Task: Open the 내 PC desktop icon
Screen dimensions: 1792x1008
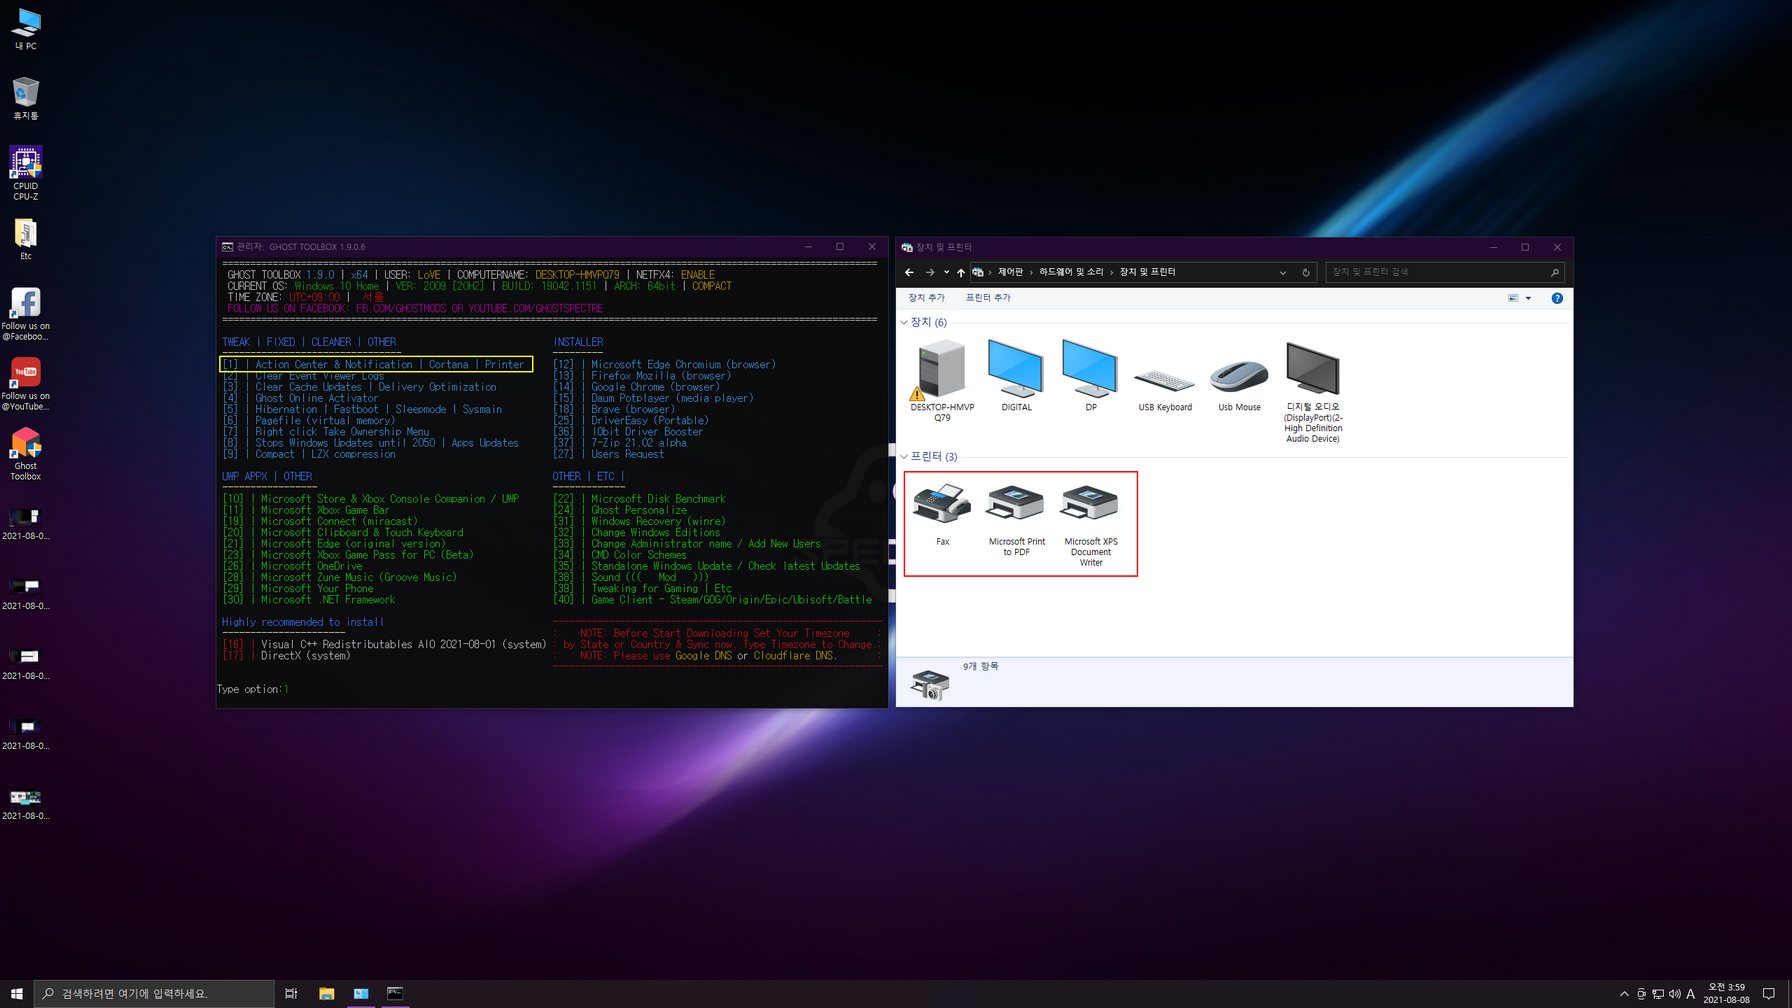Action: pyautogui.click(x=26, y=28)
